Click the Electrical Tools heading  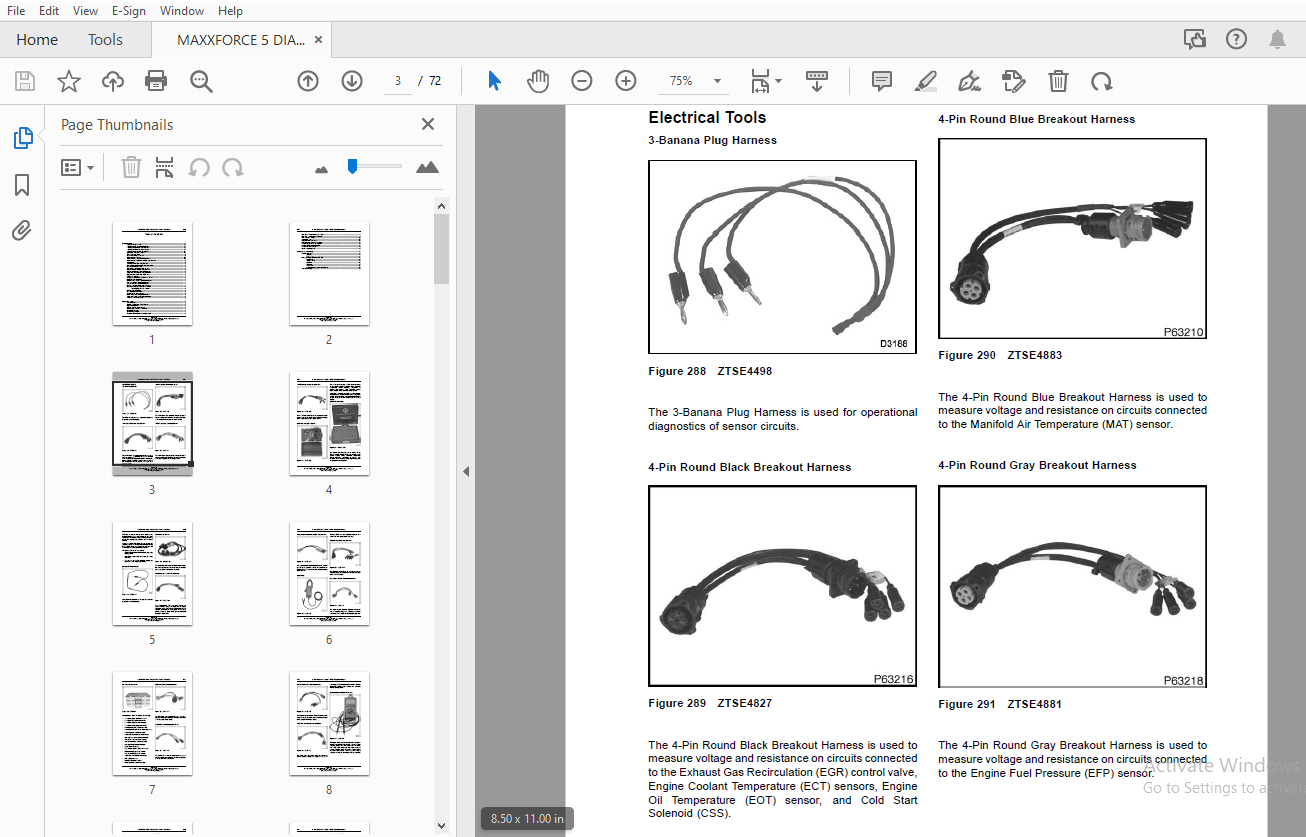coord(707,117)
